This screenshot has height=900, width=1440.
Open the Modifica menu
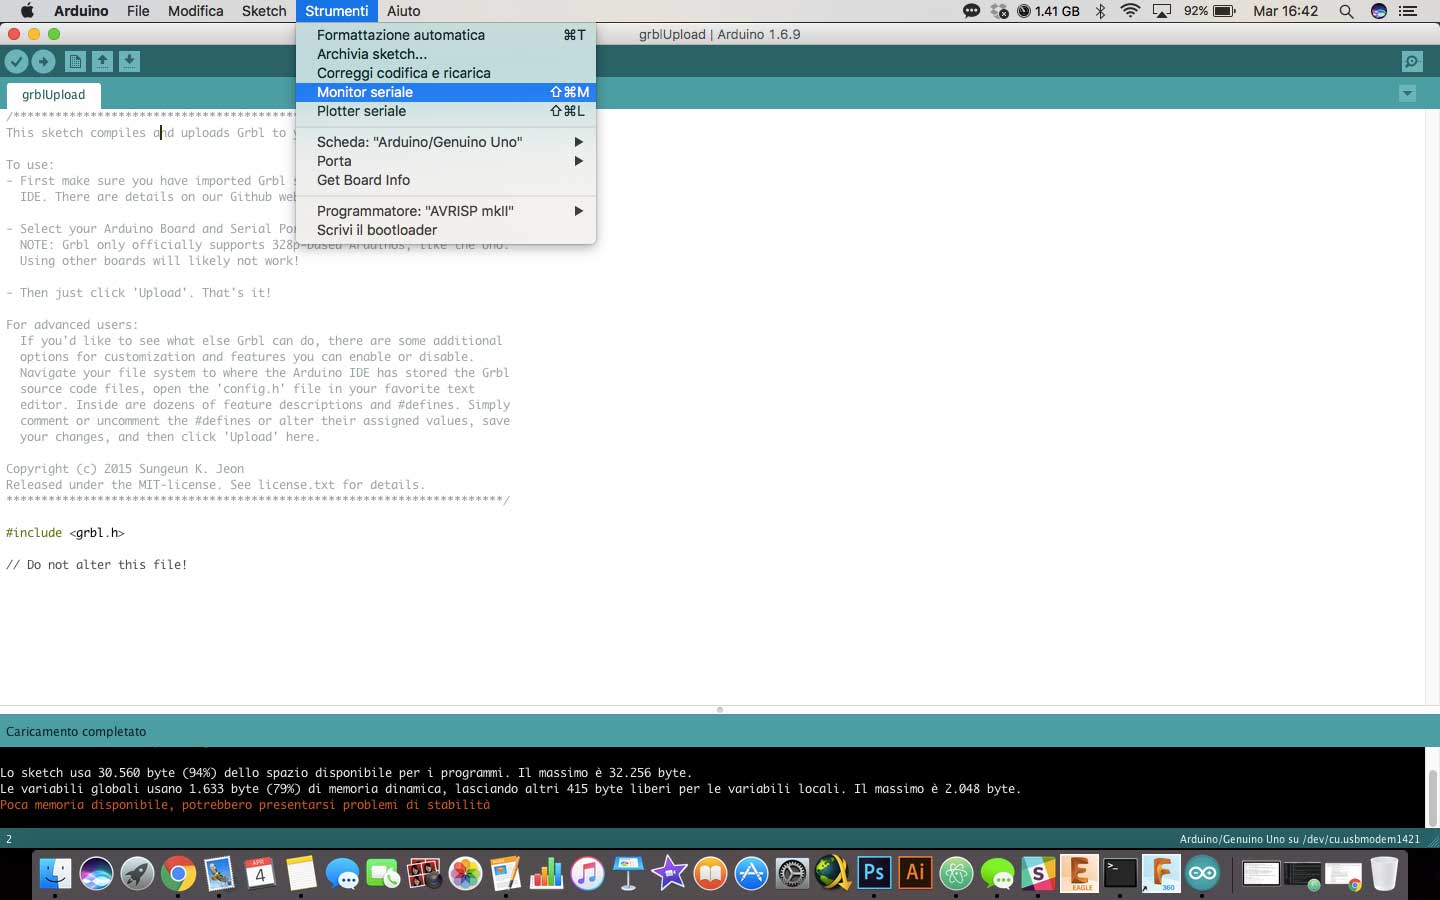[195, 11]
